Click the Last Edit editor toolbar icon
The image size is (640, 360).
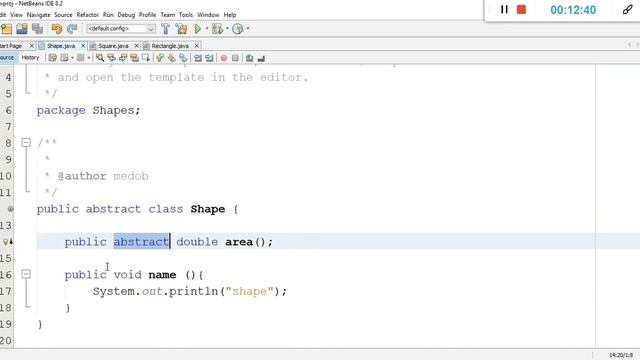point(53,58)
